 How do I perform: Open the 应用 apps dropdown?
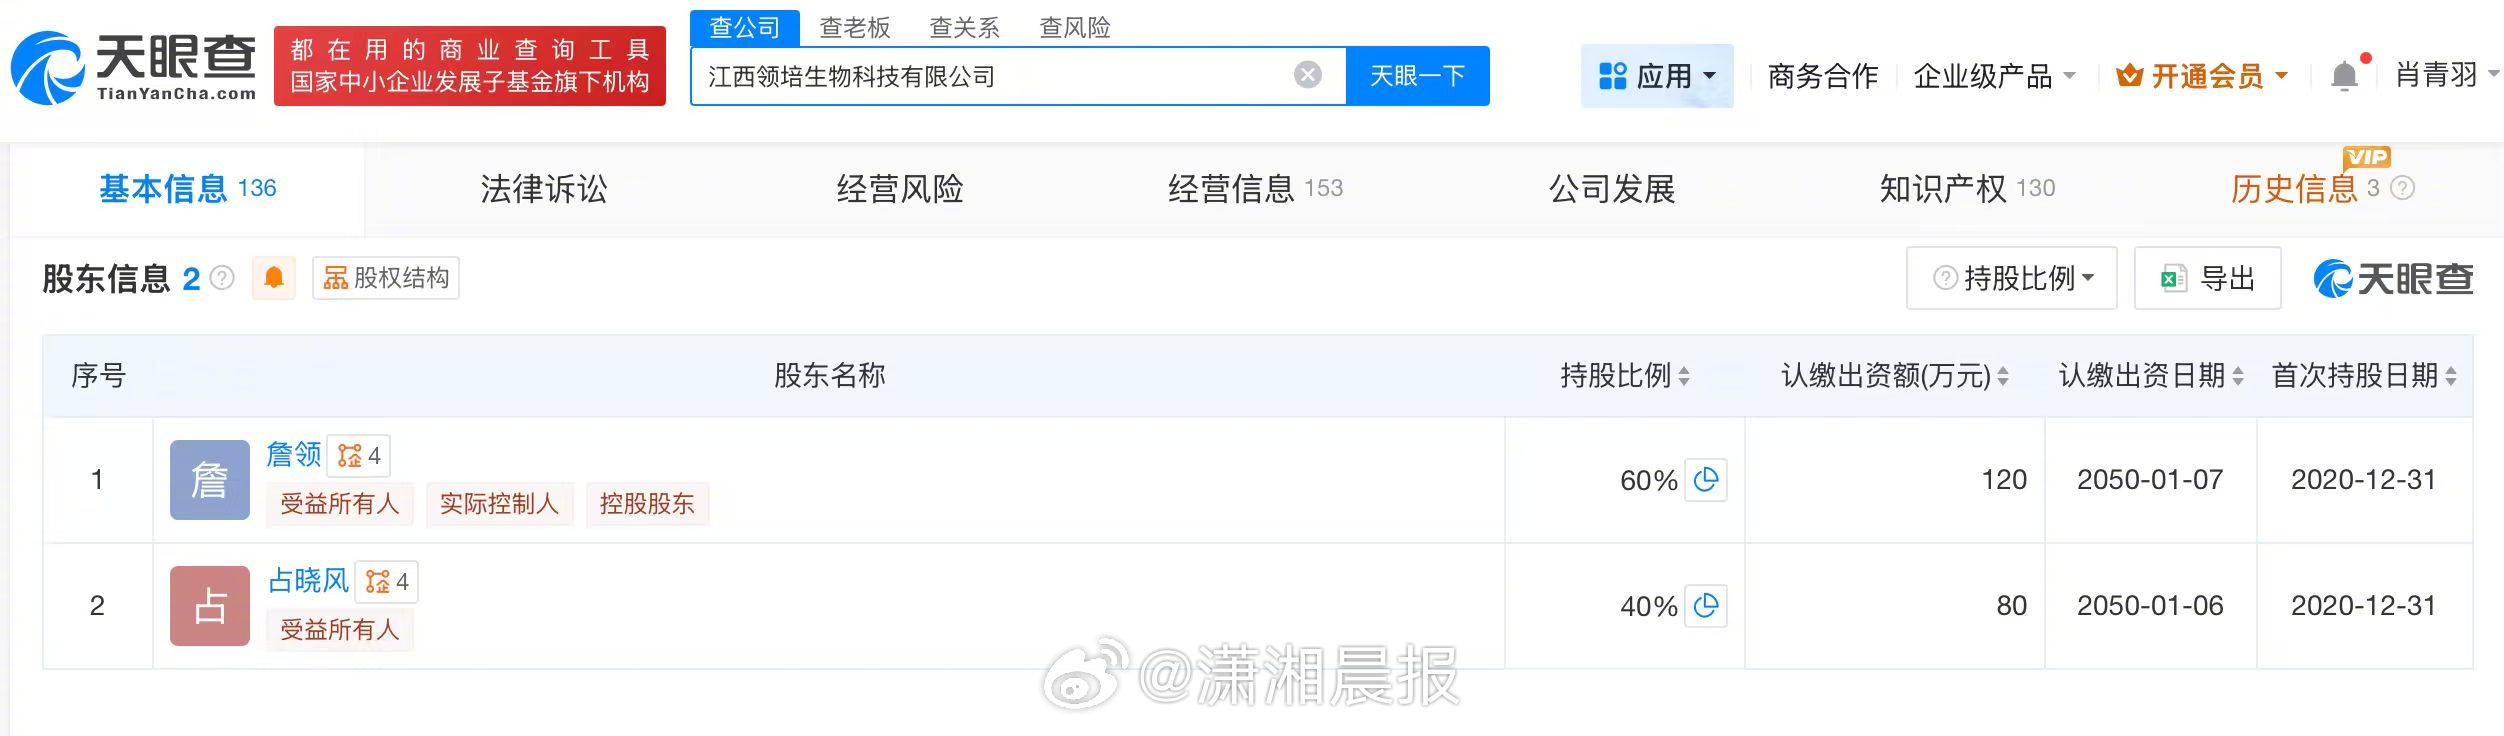(x=1657, y=76)
